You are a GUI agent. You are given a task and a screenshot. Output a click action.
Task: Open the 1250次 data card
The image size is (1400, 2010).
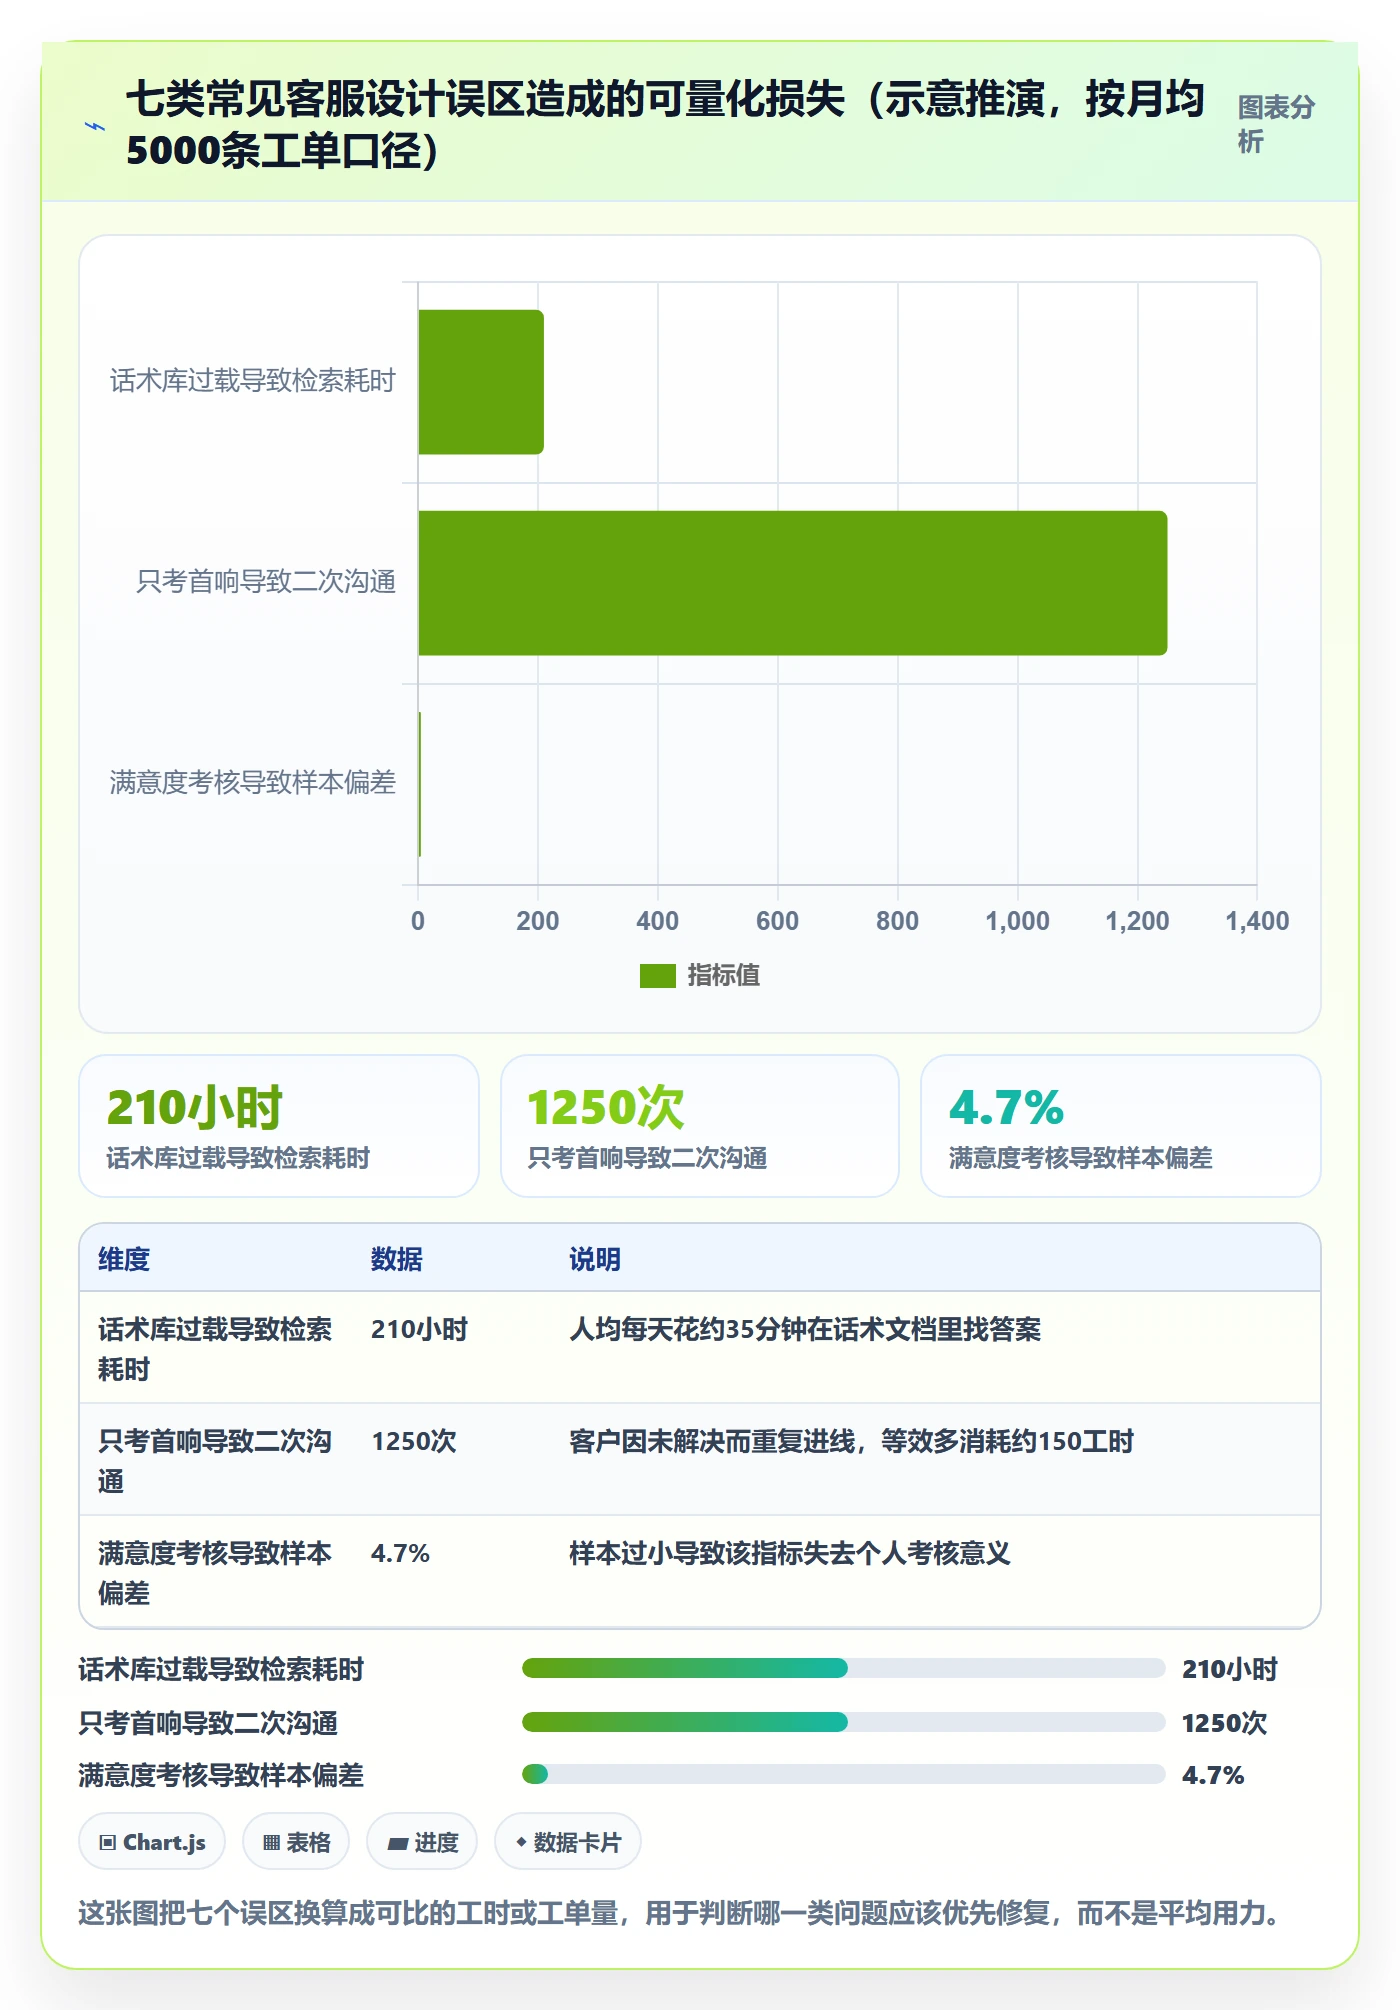click(x=700, y=1126)
